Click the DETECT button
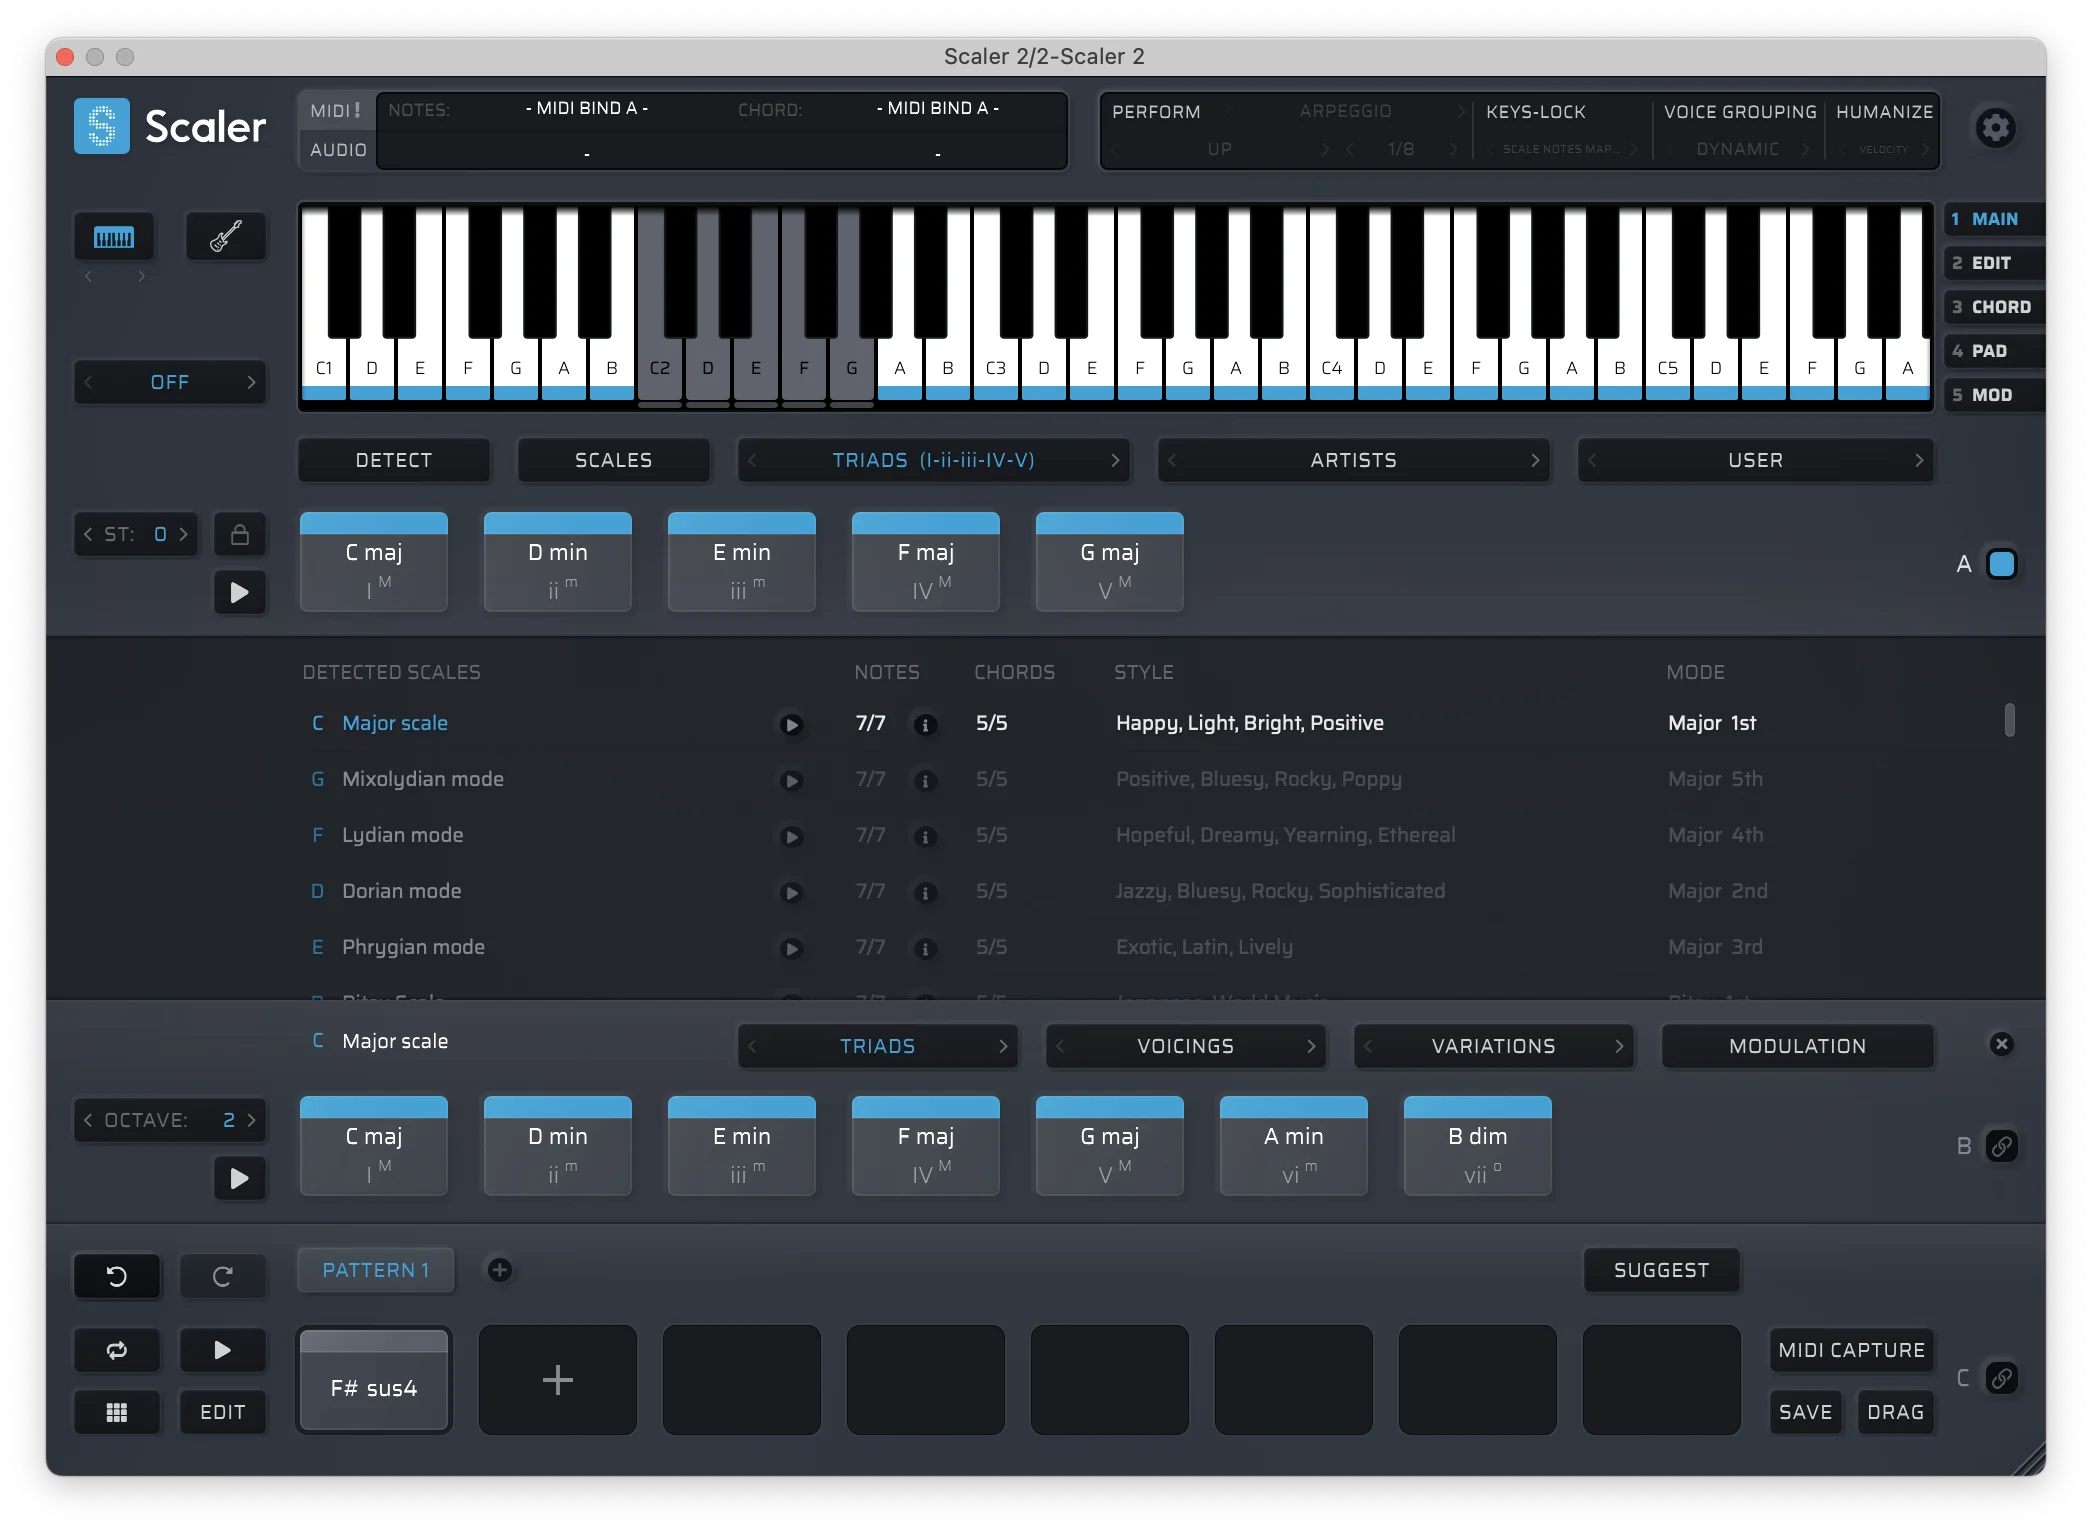Screen dimensions: 2092x1530 pyautogui.click(x=394, y=460)
